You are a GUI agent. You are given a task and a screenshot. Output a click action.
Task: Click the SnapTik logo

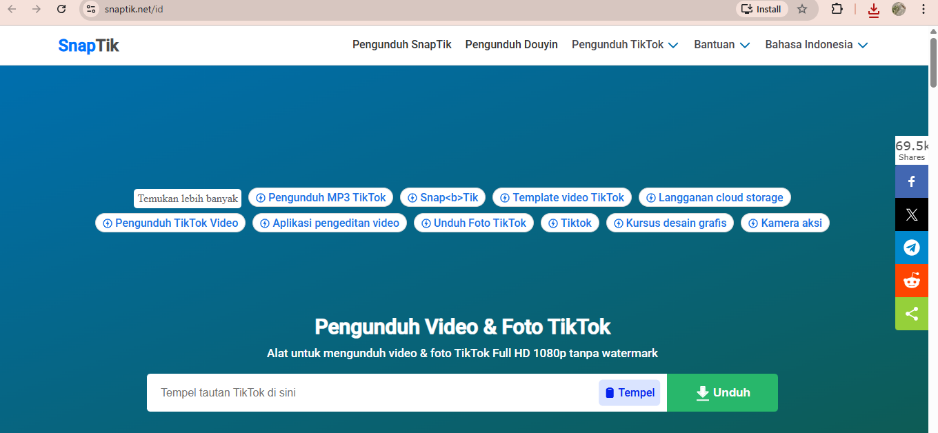[x=88, y=45]
